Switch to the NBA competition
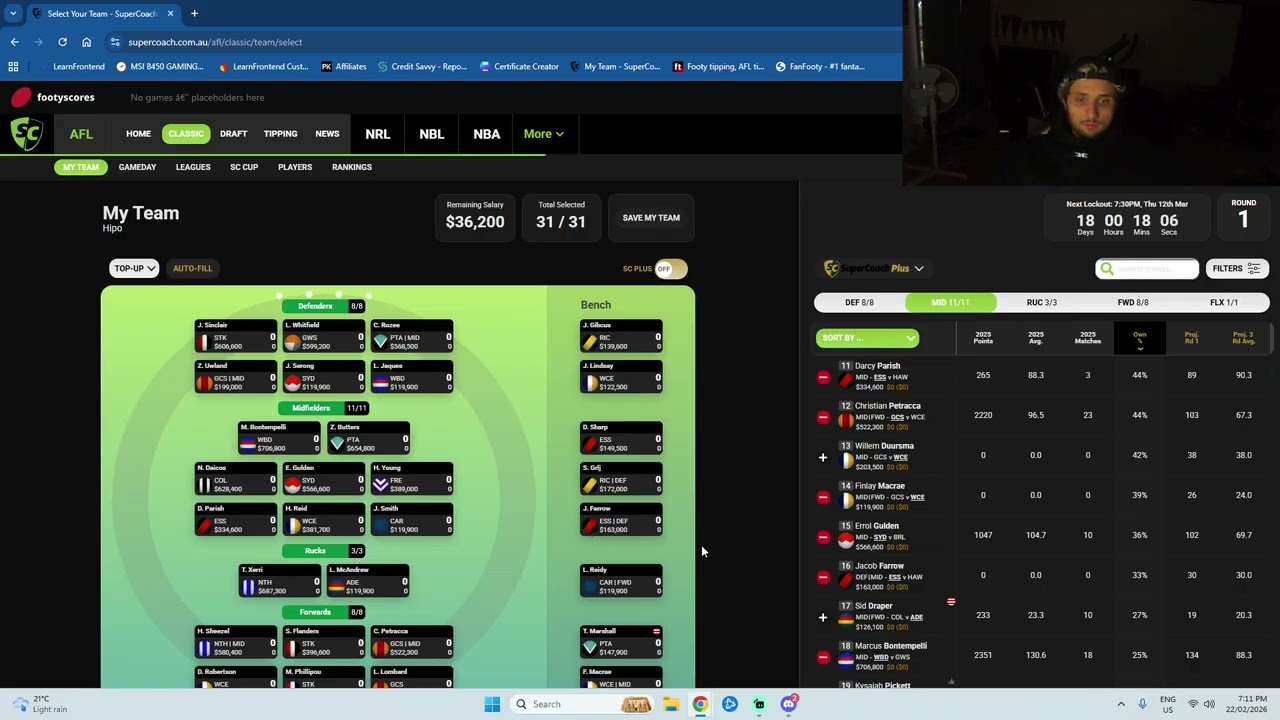Image resolution: width=1280 pixels, height=720 pixels. coord(486,134)
